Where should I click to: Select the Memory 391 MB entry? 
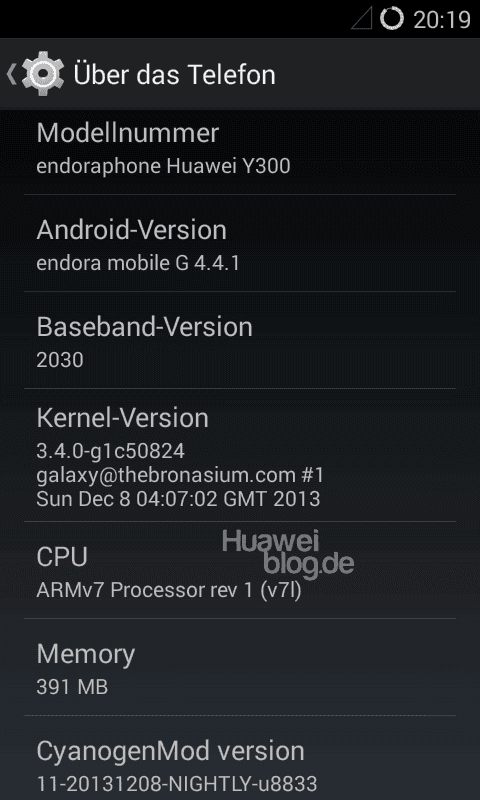(x=240, y=667)
